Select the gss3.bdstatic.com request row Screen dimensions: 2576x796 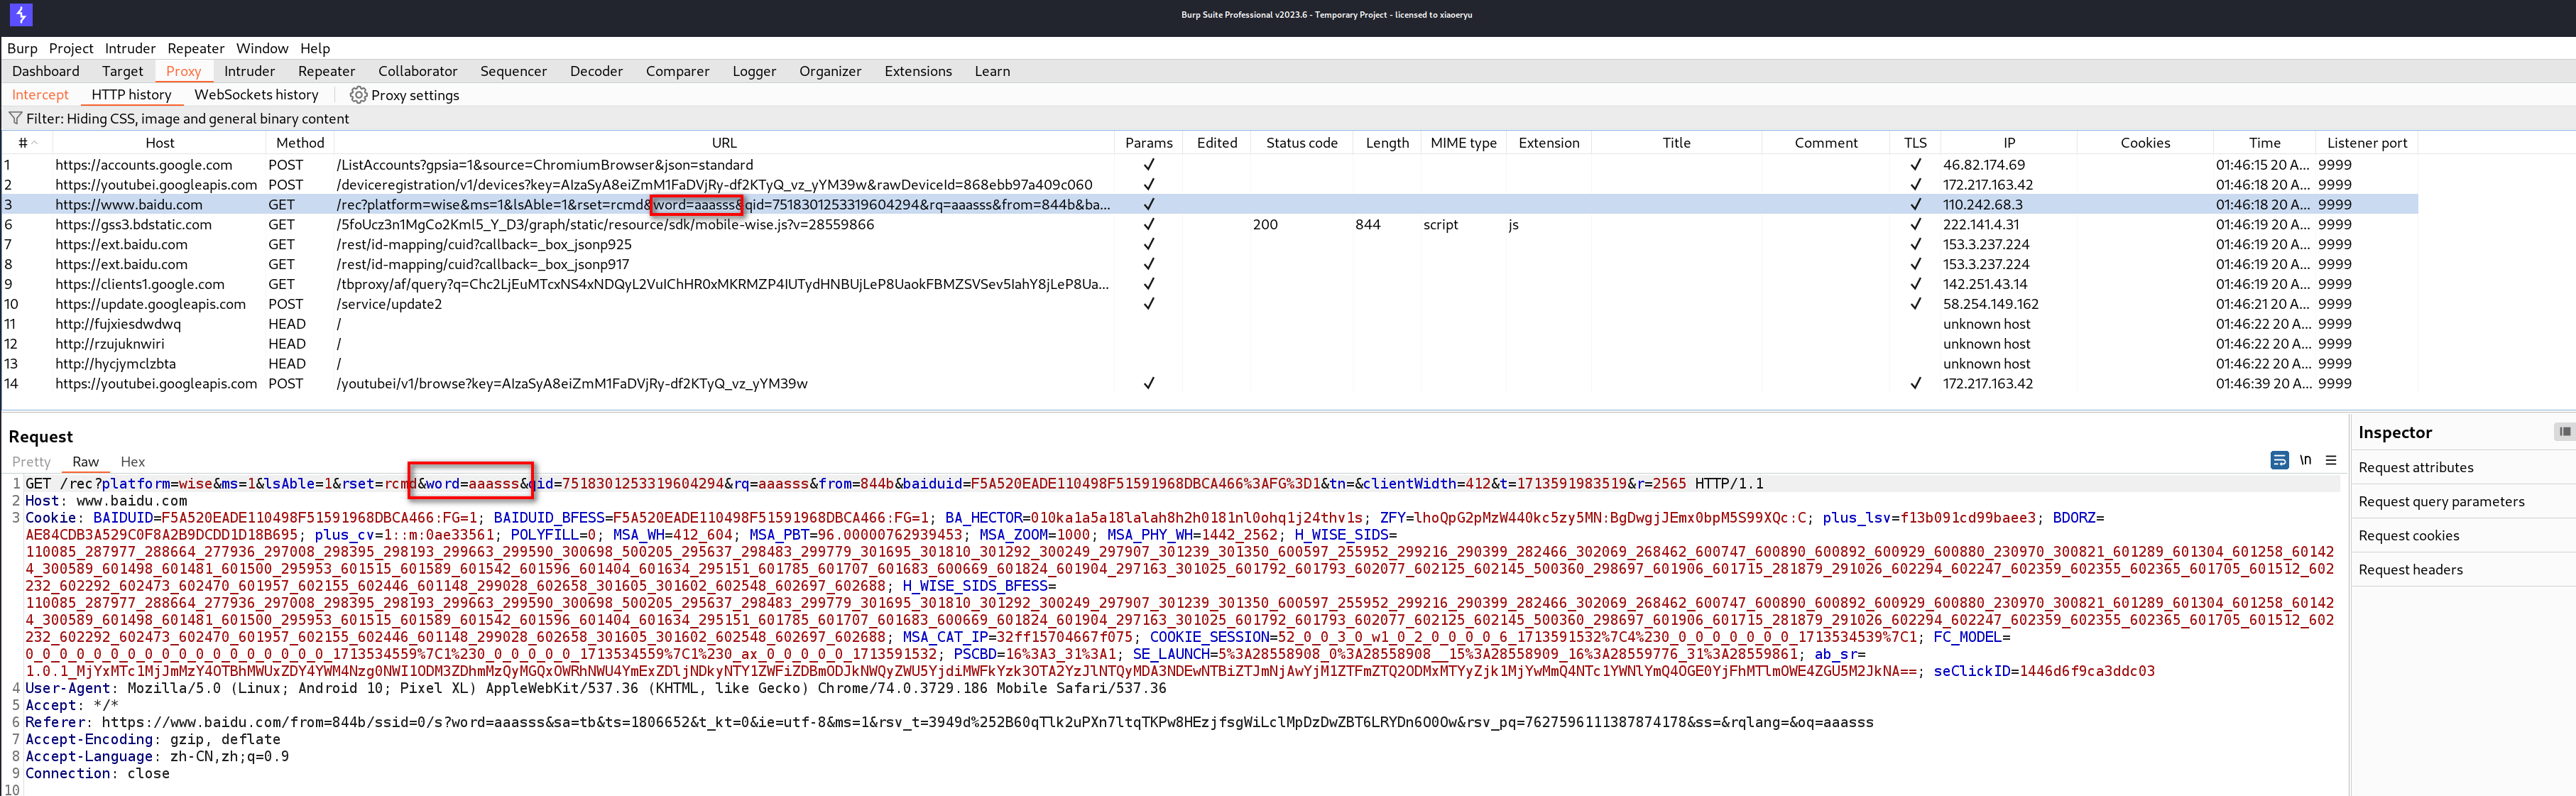tap(1210, 225)
